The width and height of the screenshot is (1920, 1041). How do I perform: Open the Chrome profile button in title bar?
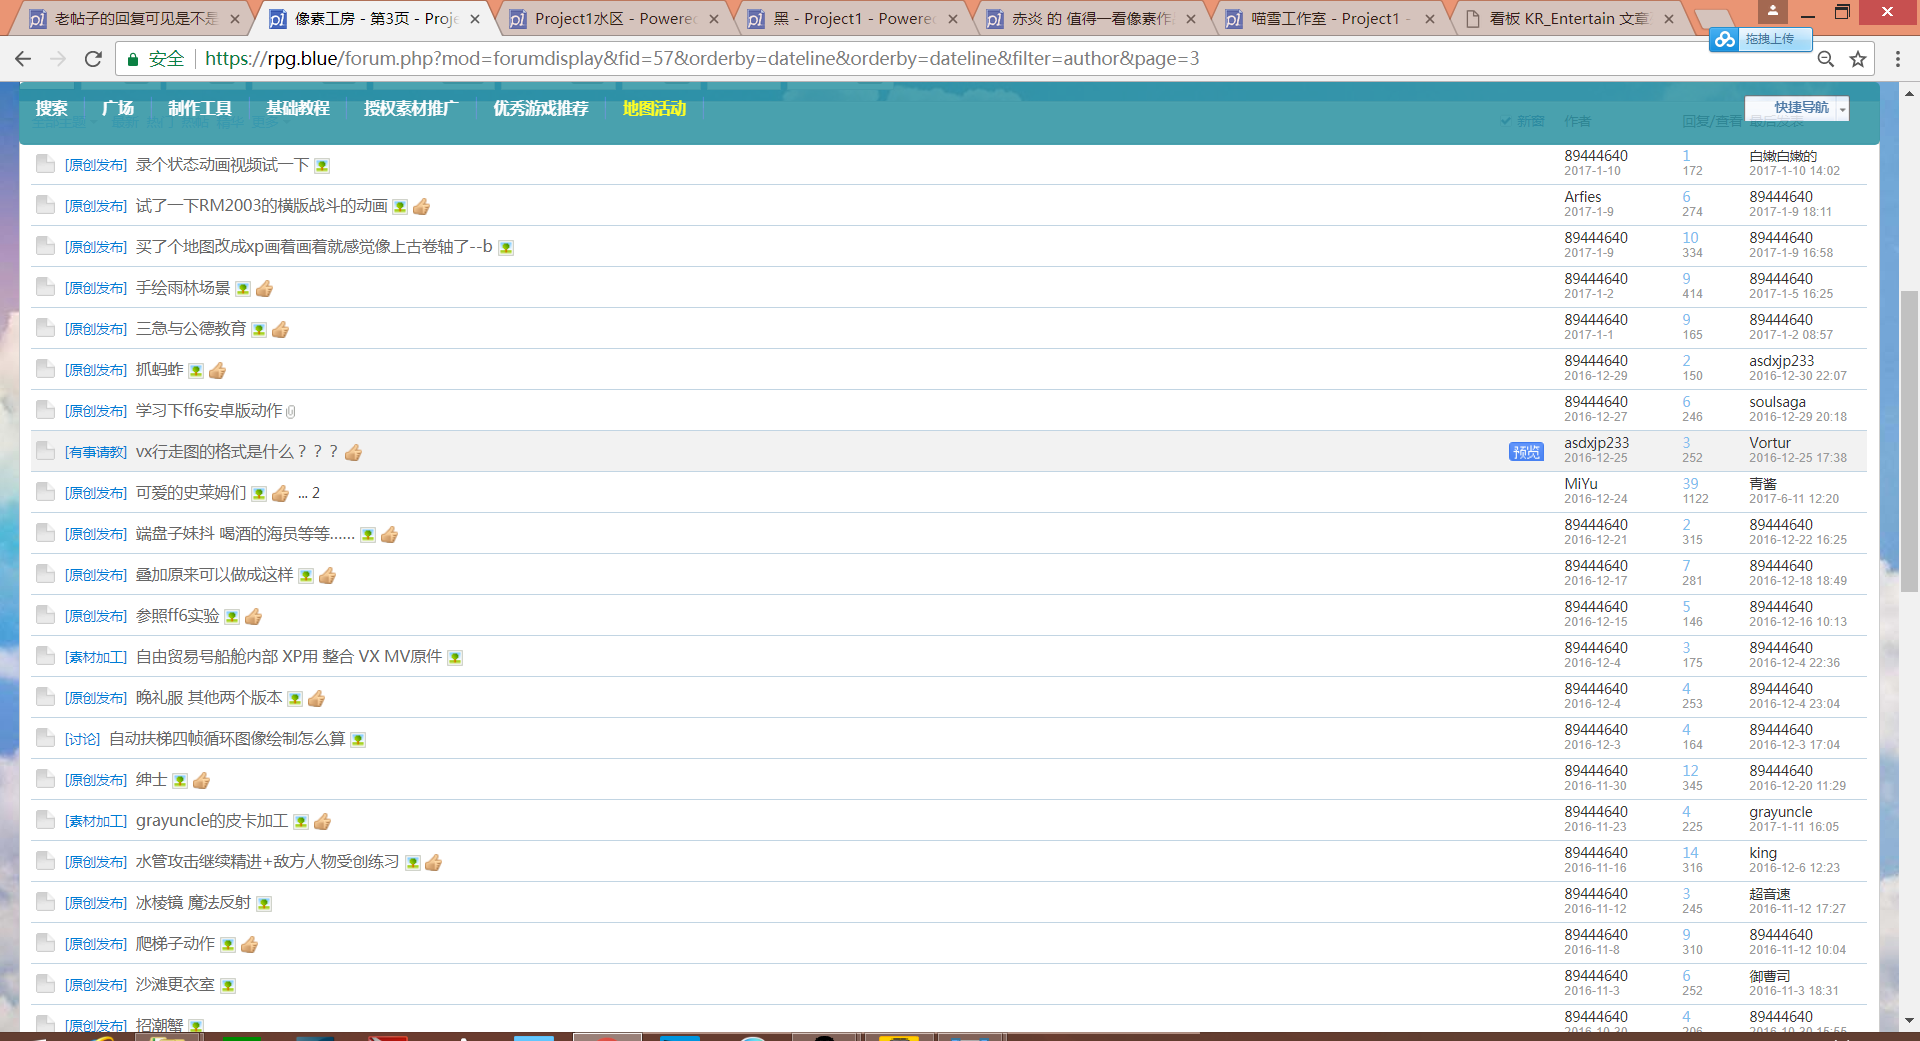tap(1773, 11)
